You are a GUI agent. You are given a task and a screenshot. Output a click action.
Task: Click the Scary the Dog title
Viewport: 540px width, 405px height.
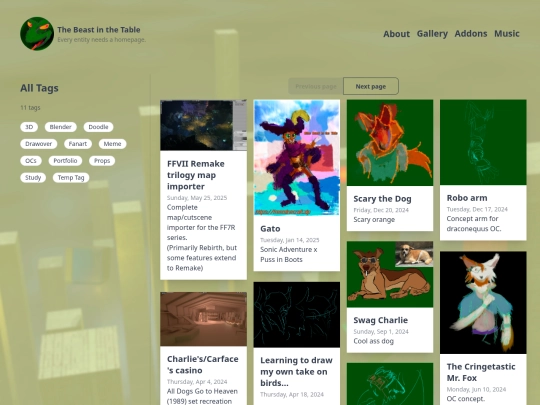tap(382, 199)
